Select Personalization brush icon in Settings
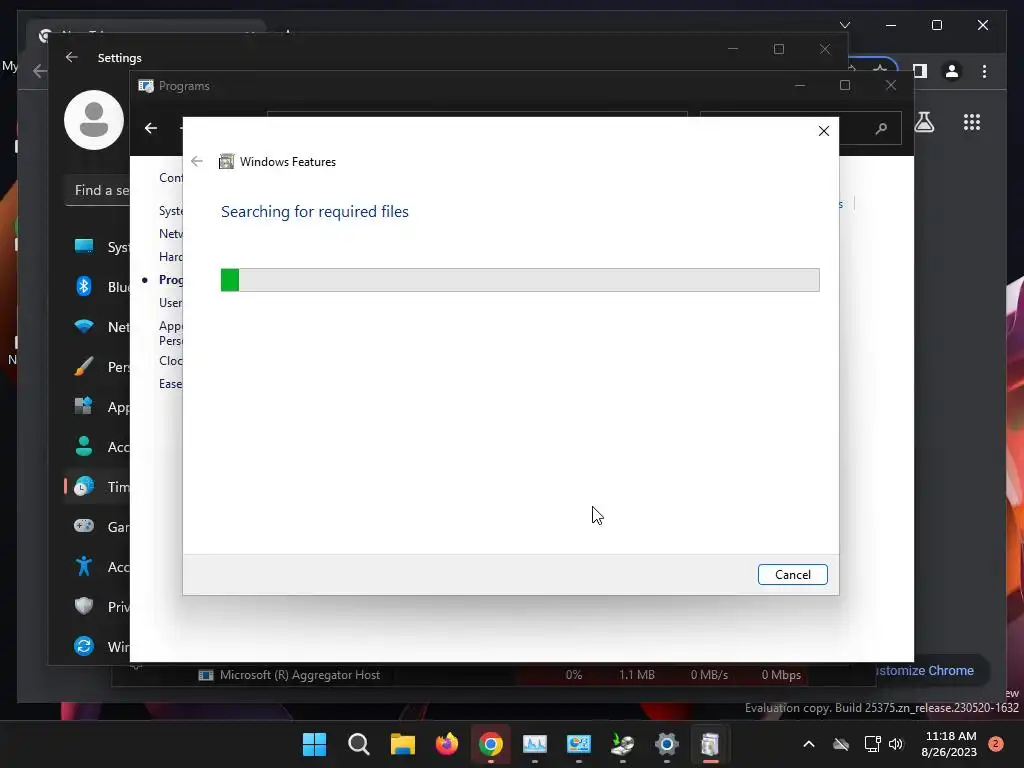The width and height of the screenshot is (1024, 768). click(84, 366)
